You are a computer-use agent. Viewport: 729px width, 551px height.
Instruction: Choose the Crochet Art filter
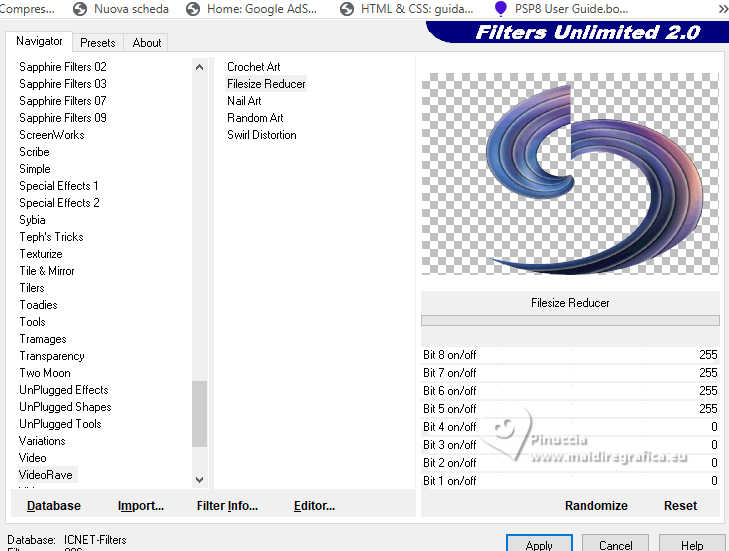click(x=253, y=67)
